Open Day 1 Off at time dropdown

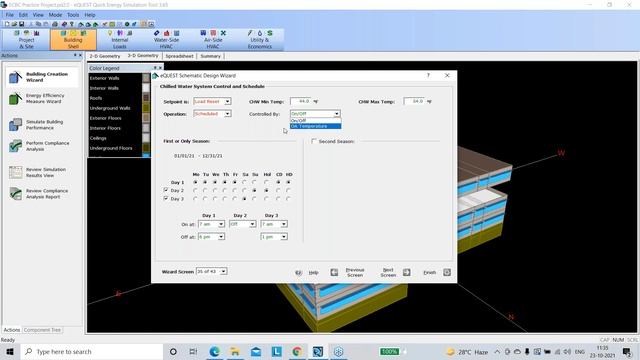221,237
